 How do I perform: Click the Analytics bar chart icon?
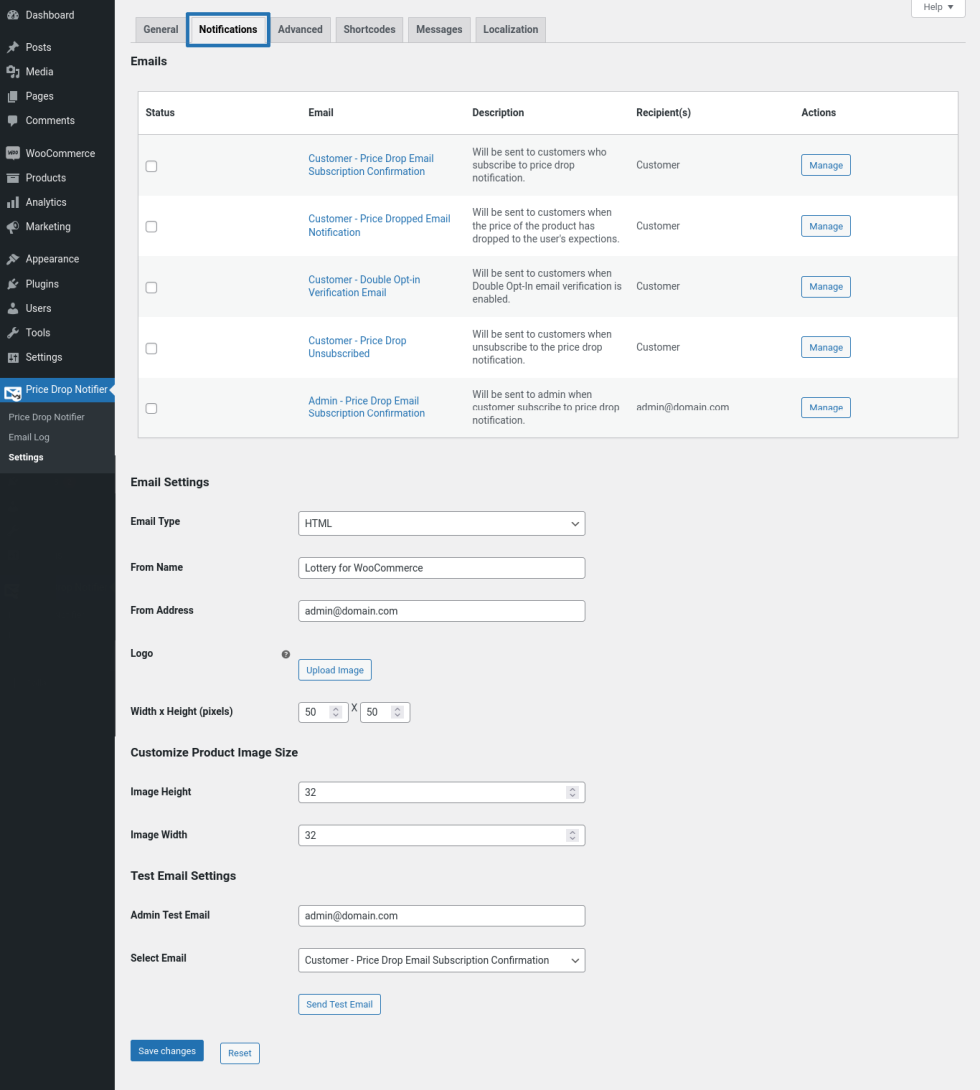pos(13,202)
